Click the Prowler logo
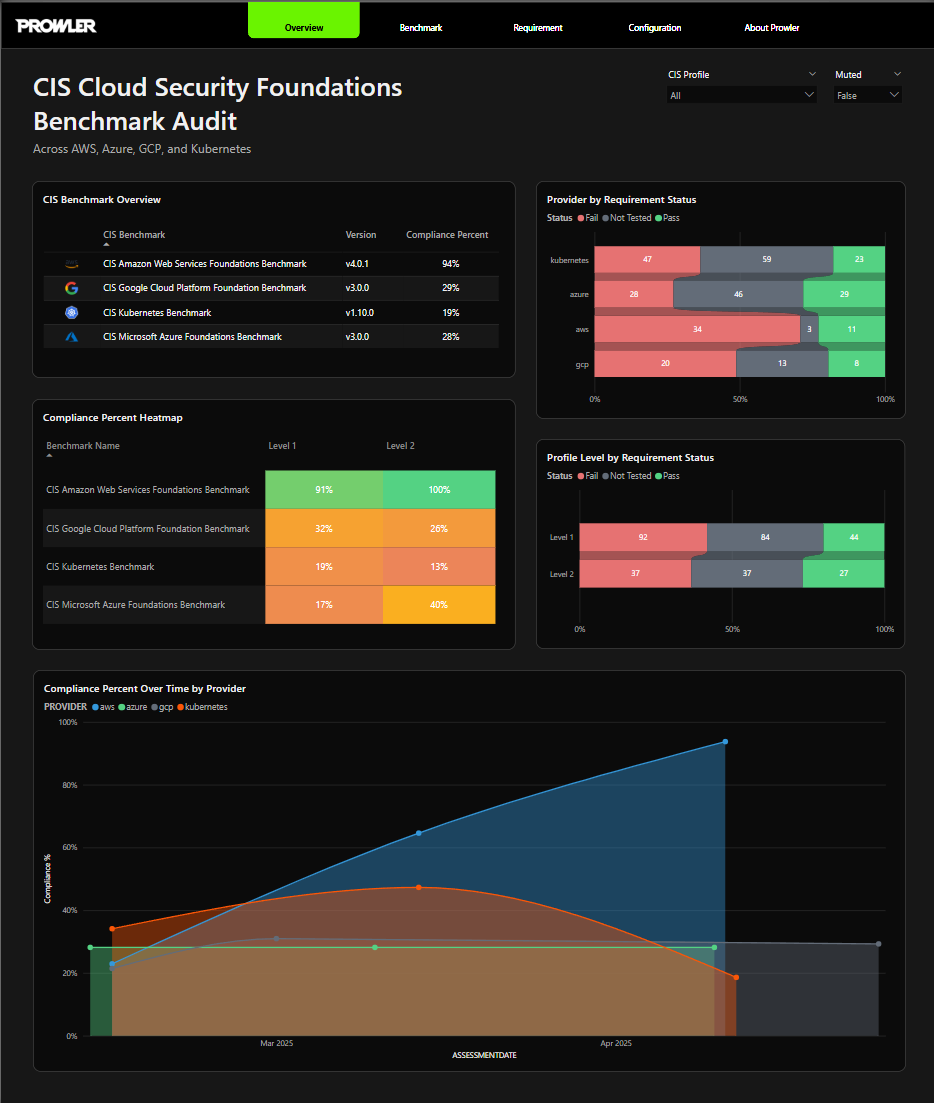Image resolution: width=934 pixels, height=1103 pixels. click(56, 26)
